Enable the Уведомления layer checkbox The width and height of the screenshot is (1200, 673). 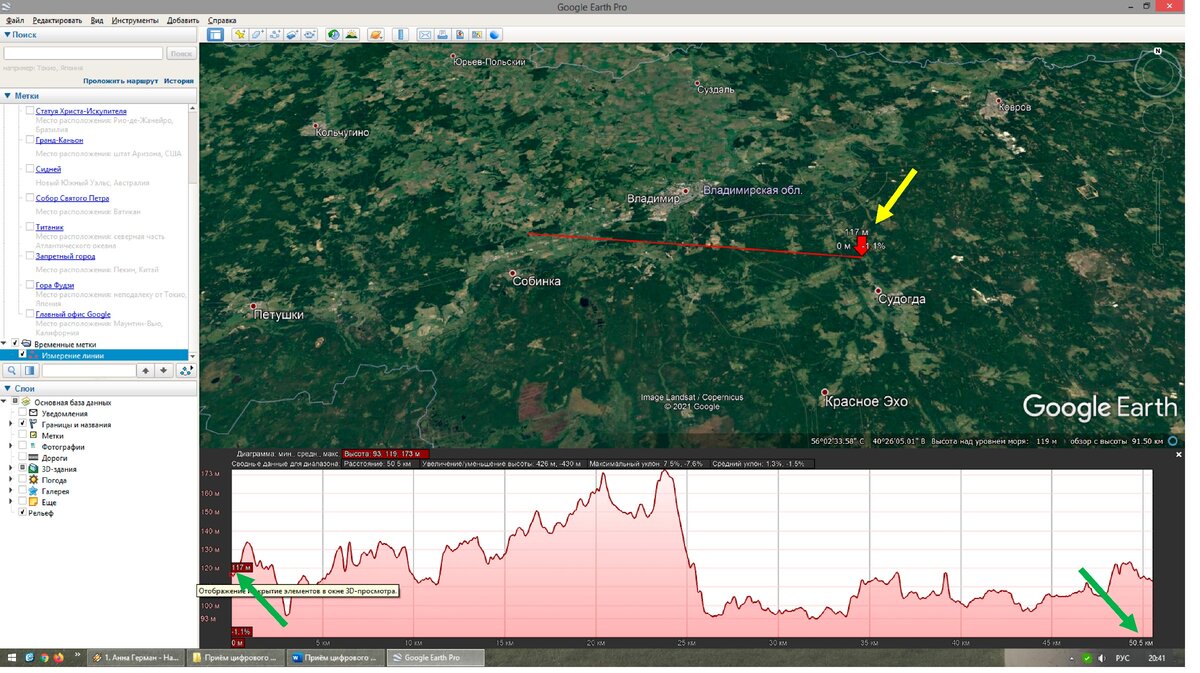22,413
